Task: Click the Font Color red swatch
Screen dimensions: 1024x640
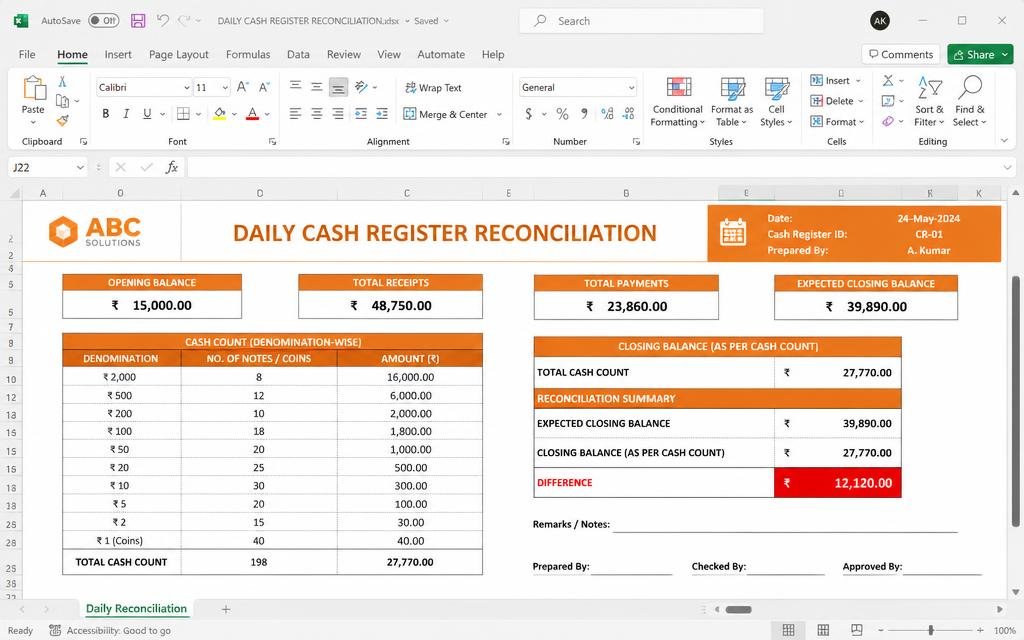Action: tap(253, 114)
